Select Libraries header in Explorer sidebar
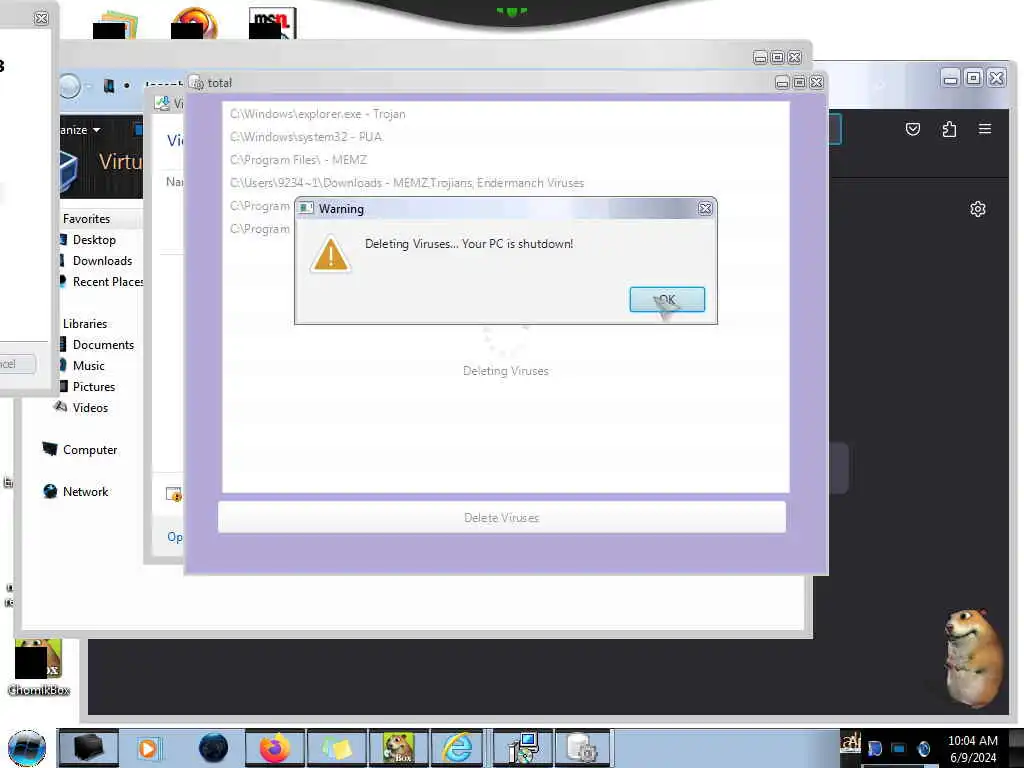1024x768 pixels. pyautogui.click(x=85, y=324)
